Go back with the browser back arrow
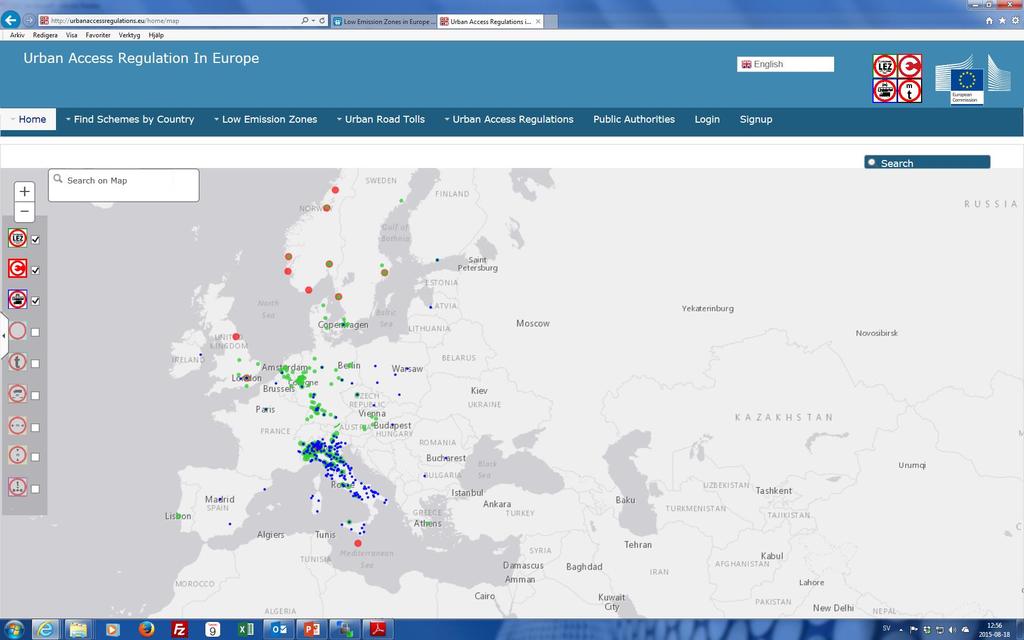 point(10,20)
